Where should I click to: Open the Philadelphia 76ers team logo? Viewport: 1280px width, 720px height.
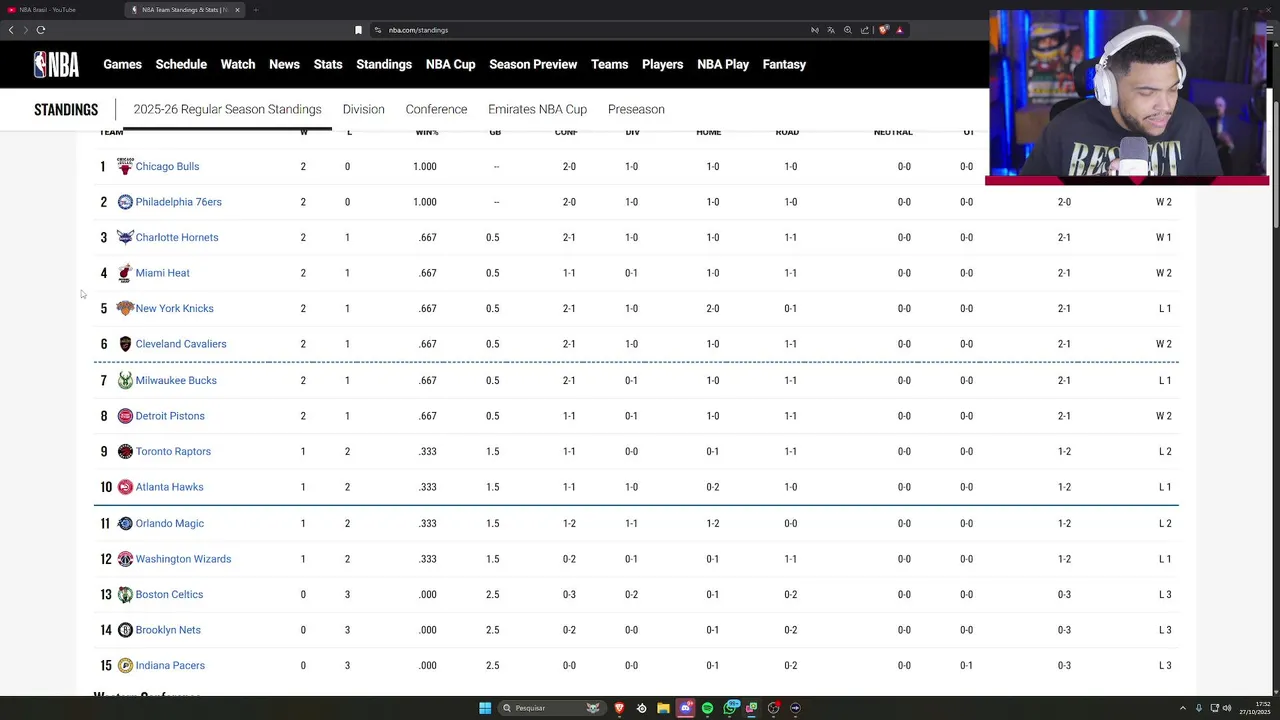click(x=125, y=202)
